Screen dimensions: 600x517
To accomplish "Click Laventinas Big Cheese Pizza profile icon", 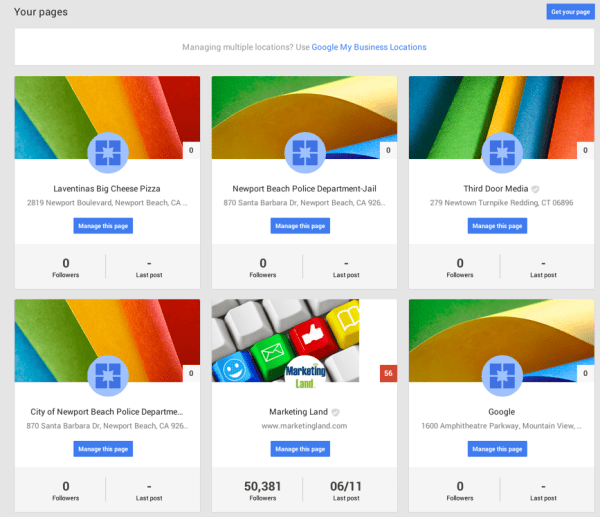I will tap(108, 153).
